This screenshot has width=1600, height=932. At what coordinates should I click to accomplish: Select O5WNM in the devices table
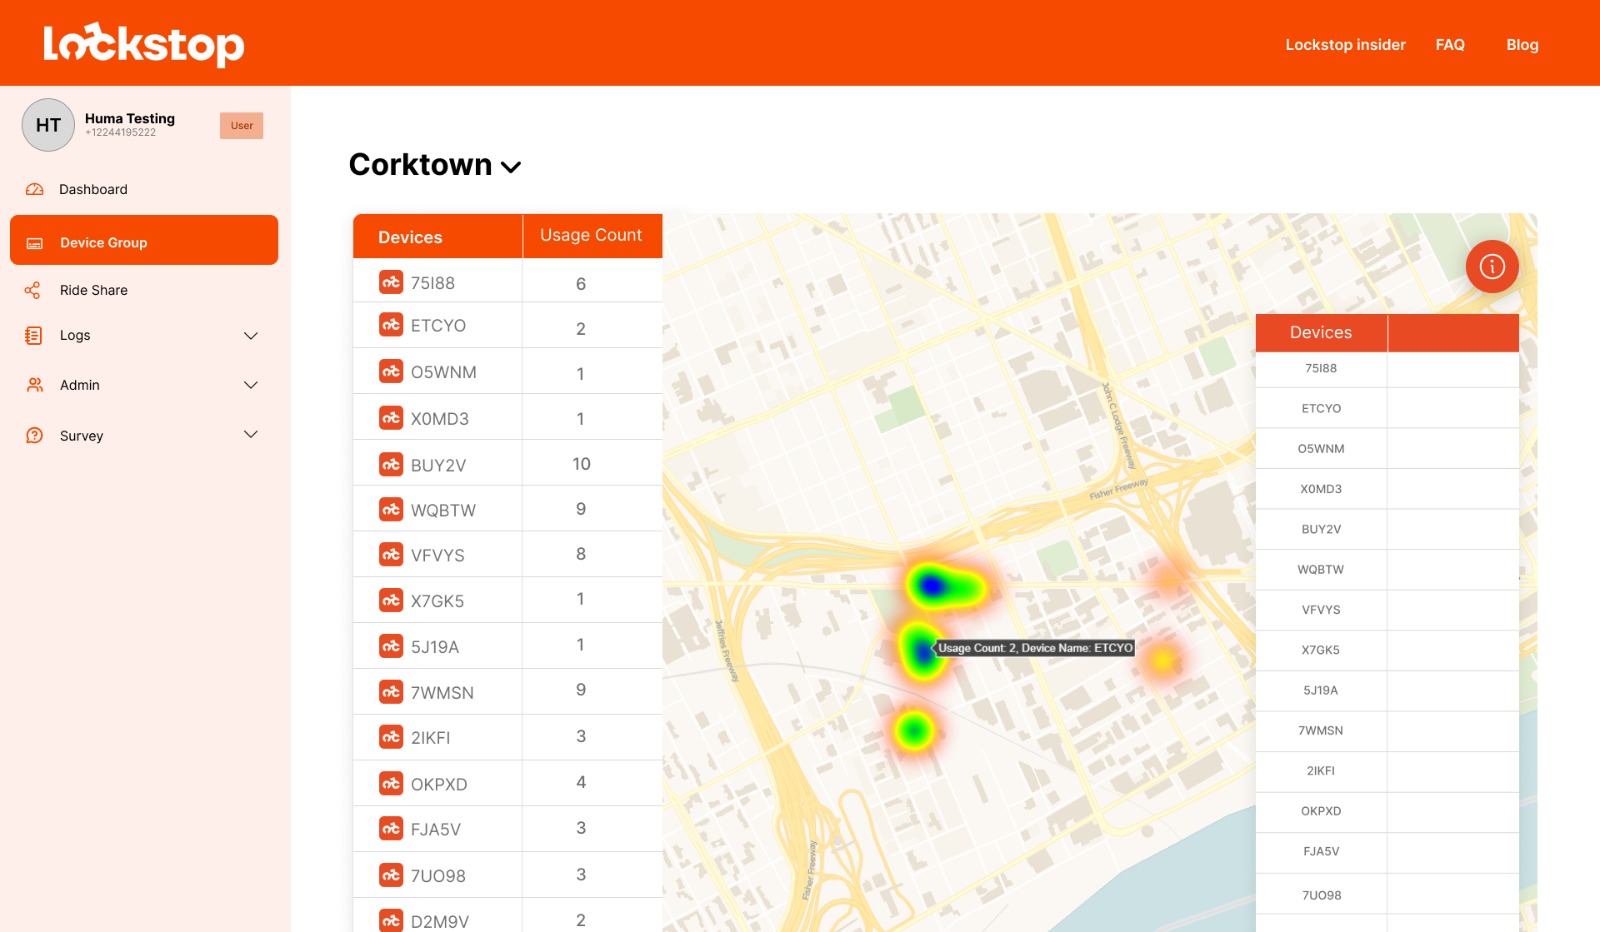tap(443, 372)
